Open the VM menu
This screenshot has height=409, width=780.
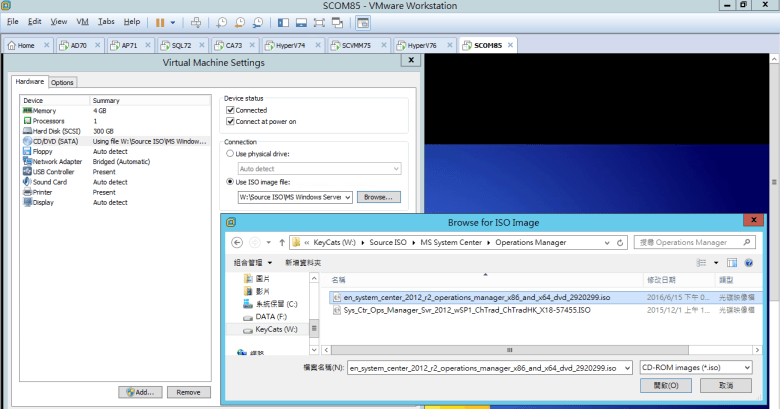point(84,21)
